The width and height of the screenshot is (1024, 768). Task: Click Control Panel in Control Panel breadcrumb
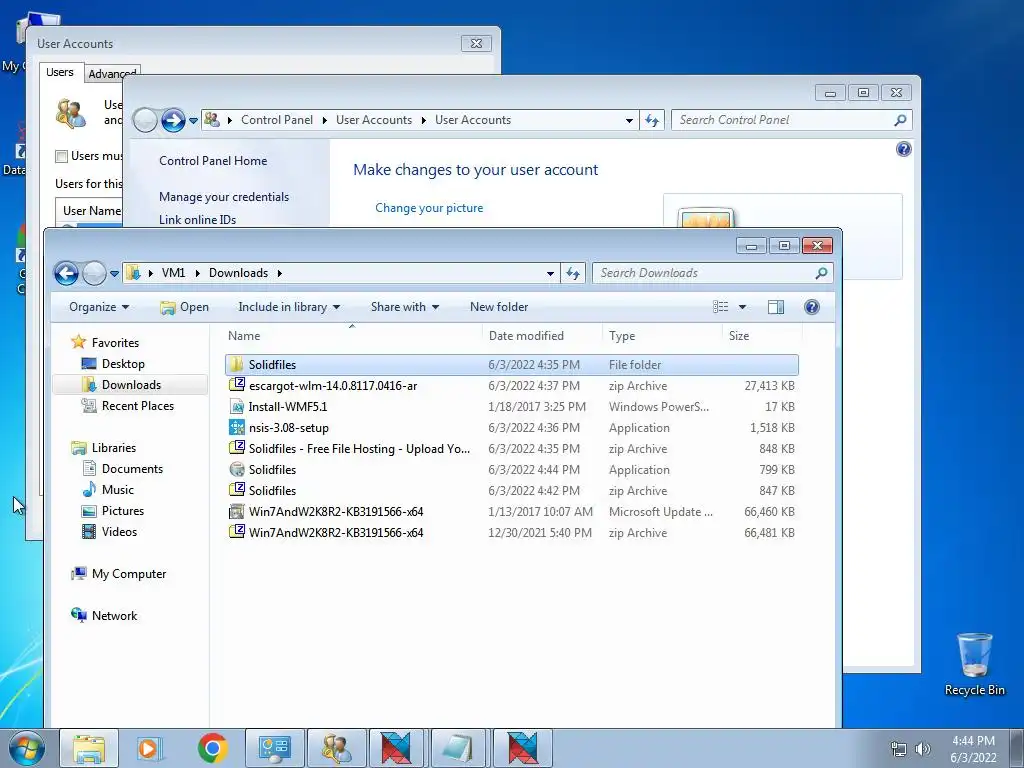[277, 120]
